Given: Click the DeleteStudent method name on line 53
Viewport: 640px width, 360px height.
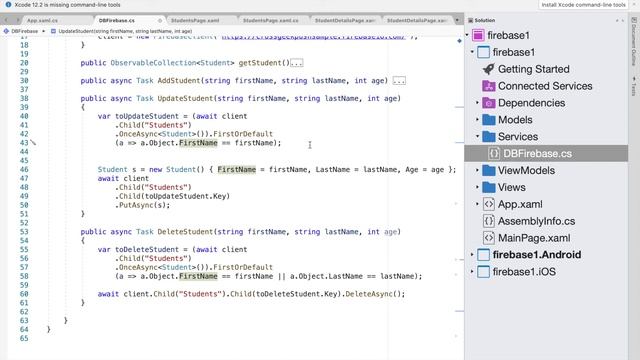Looking at the screenshot, I should pos(185,232).
